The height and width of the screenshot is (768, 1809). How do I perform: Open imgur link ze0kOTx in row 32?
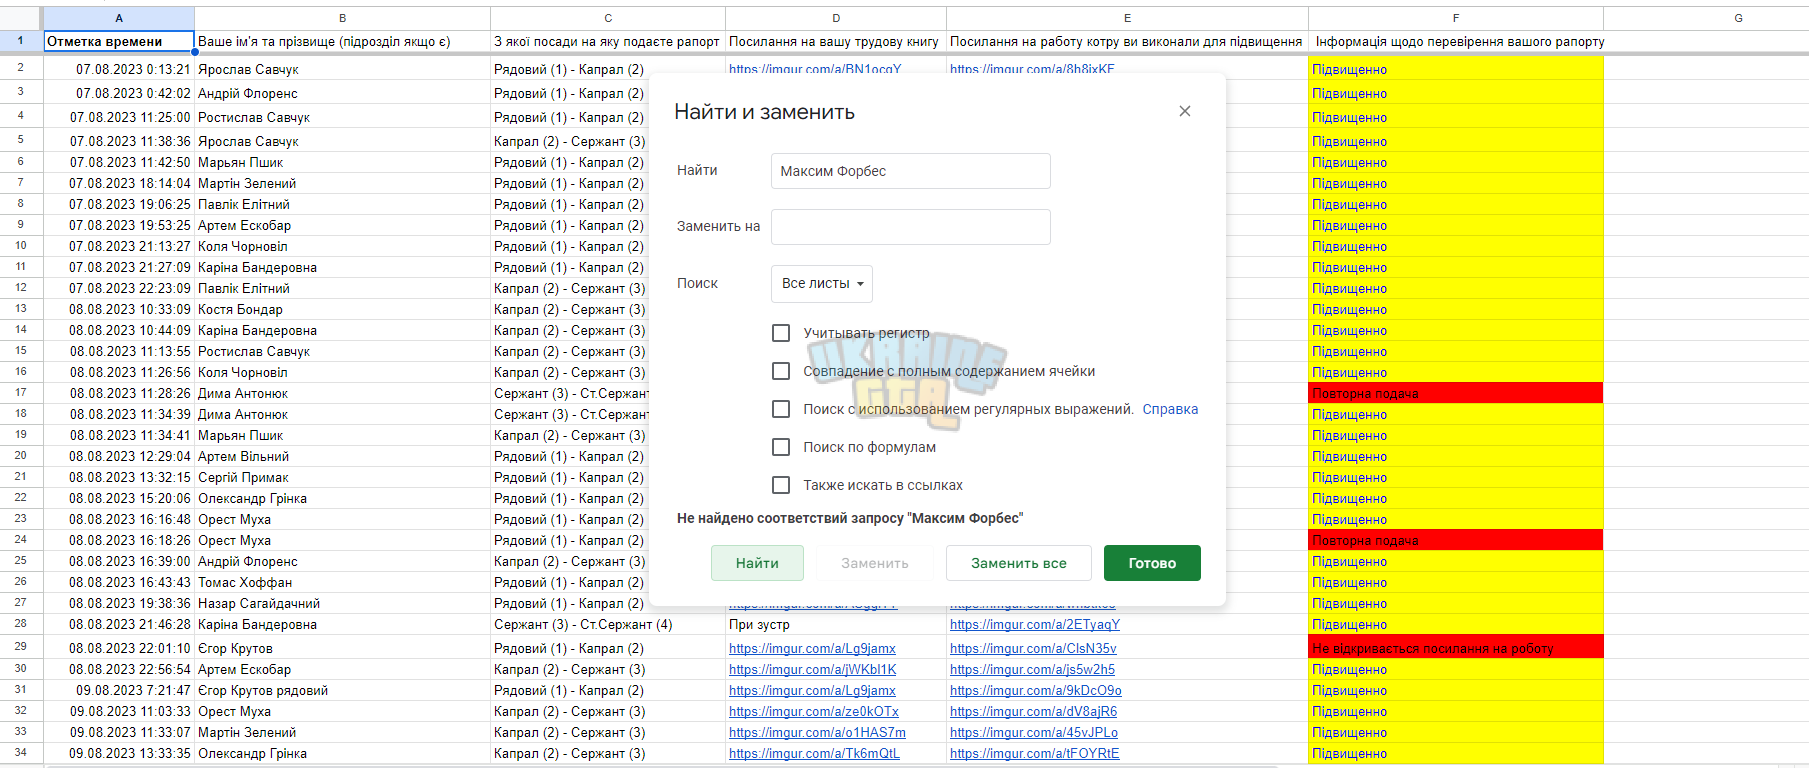(814, 712)
